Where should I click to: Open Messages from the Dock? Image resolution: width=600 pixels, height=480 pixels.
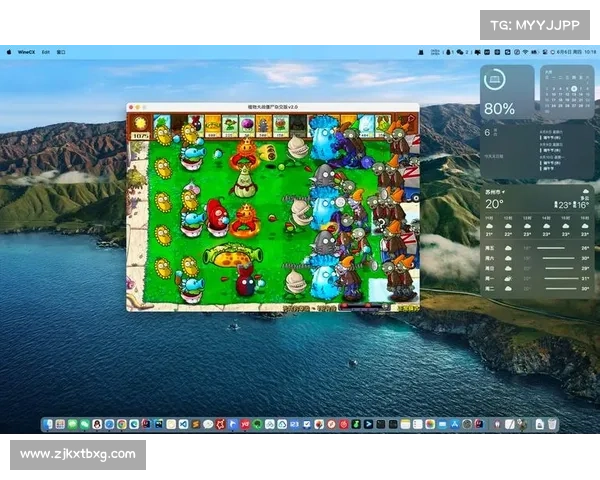click(x=72, y=424)
